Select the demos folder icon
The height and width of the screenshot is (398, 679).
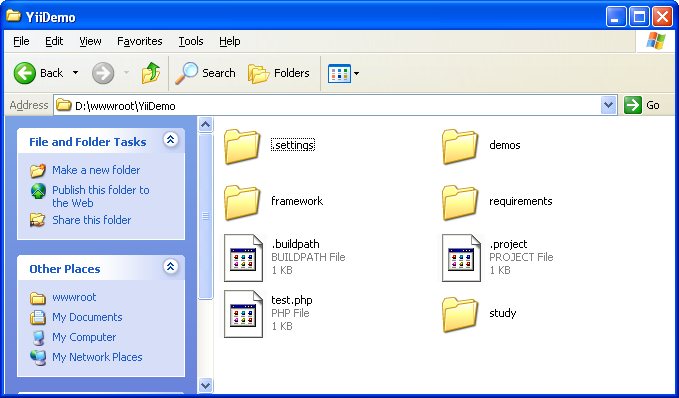point(460,146)
